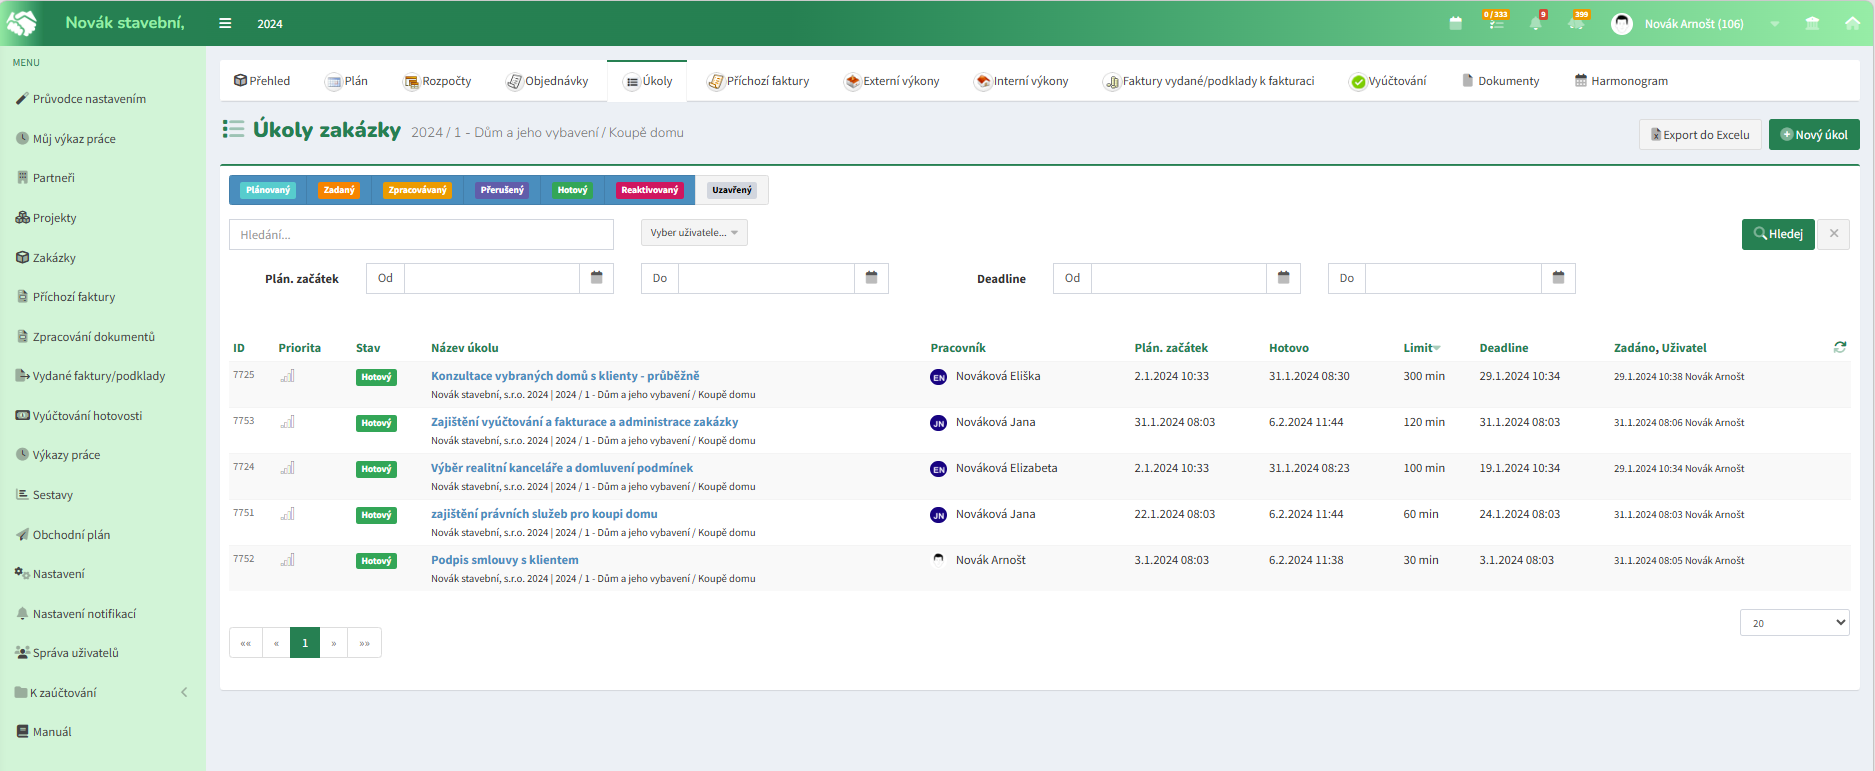Open calendar picker for Plán. začátek Od
Image resolution: width=1875 pixels, height=771 pixels.
coord(597,278)
